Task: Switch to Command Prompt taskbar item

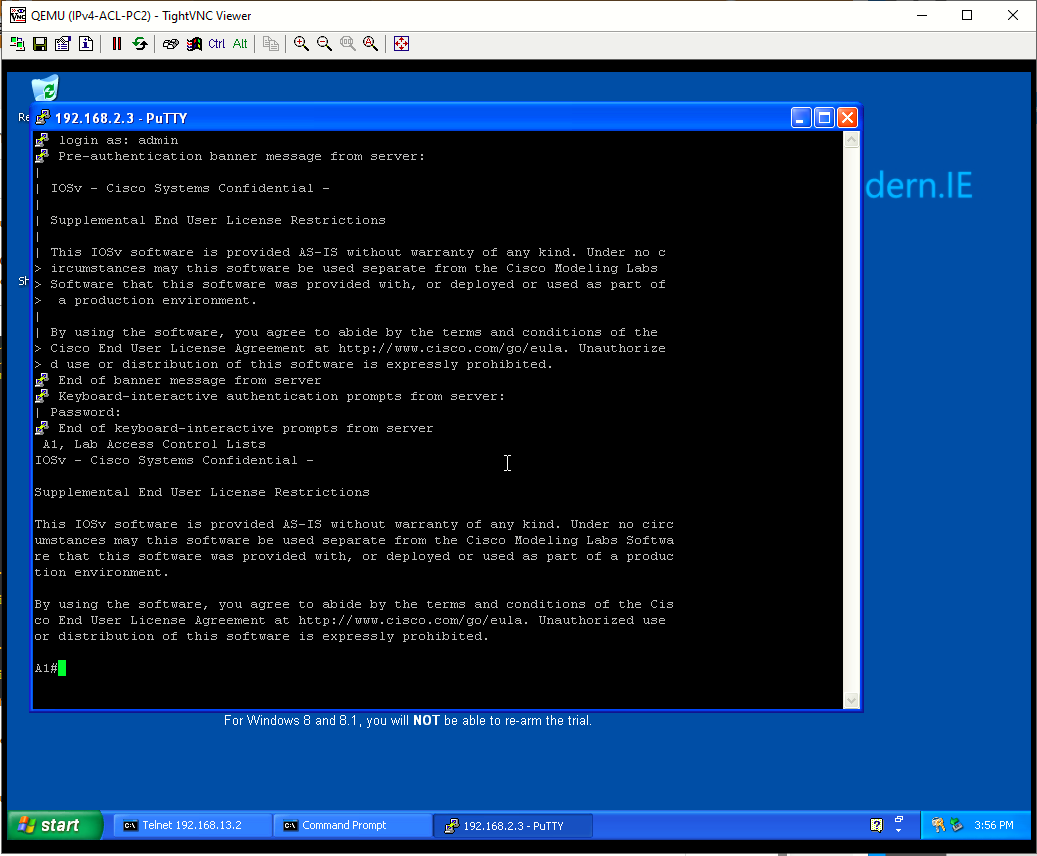Action: [x=353, y=825]
